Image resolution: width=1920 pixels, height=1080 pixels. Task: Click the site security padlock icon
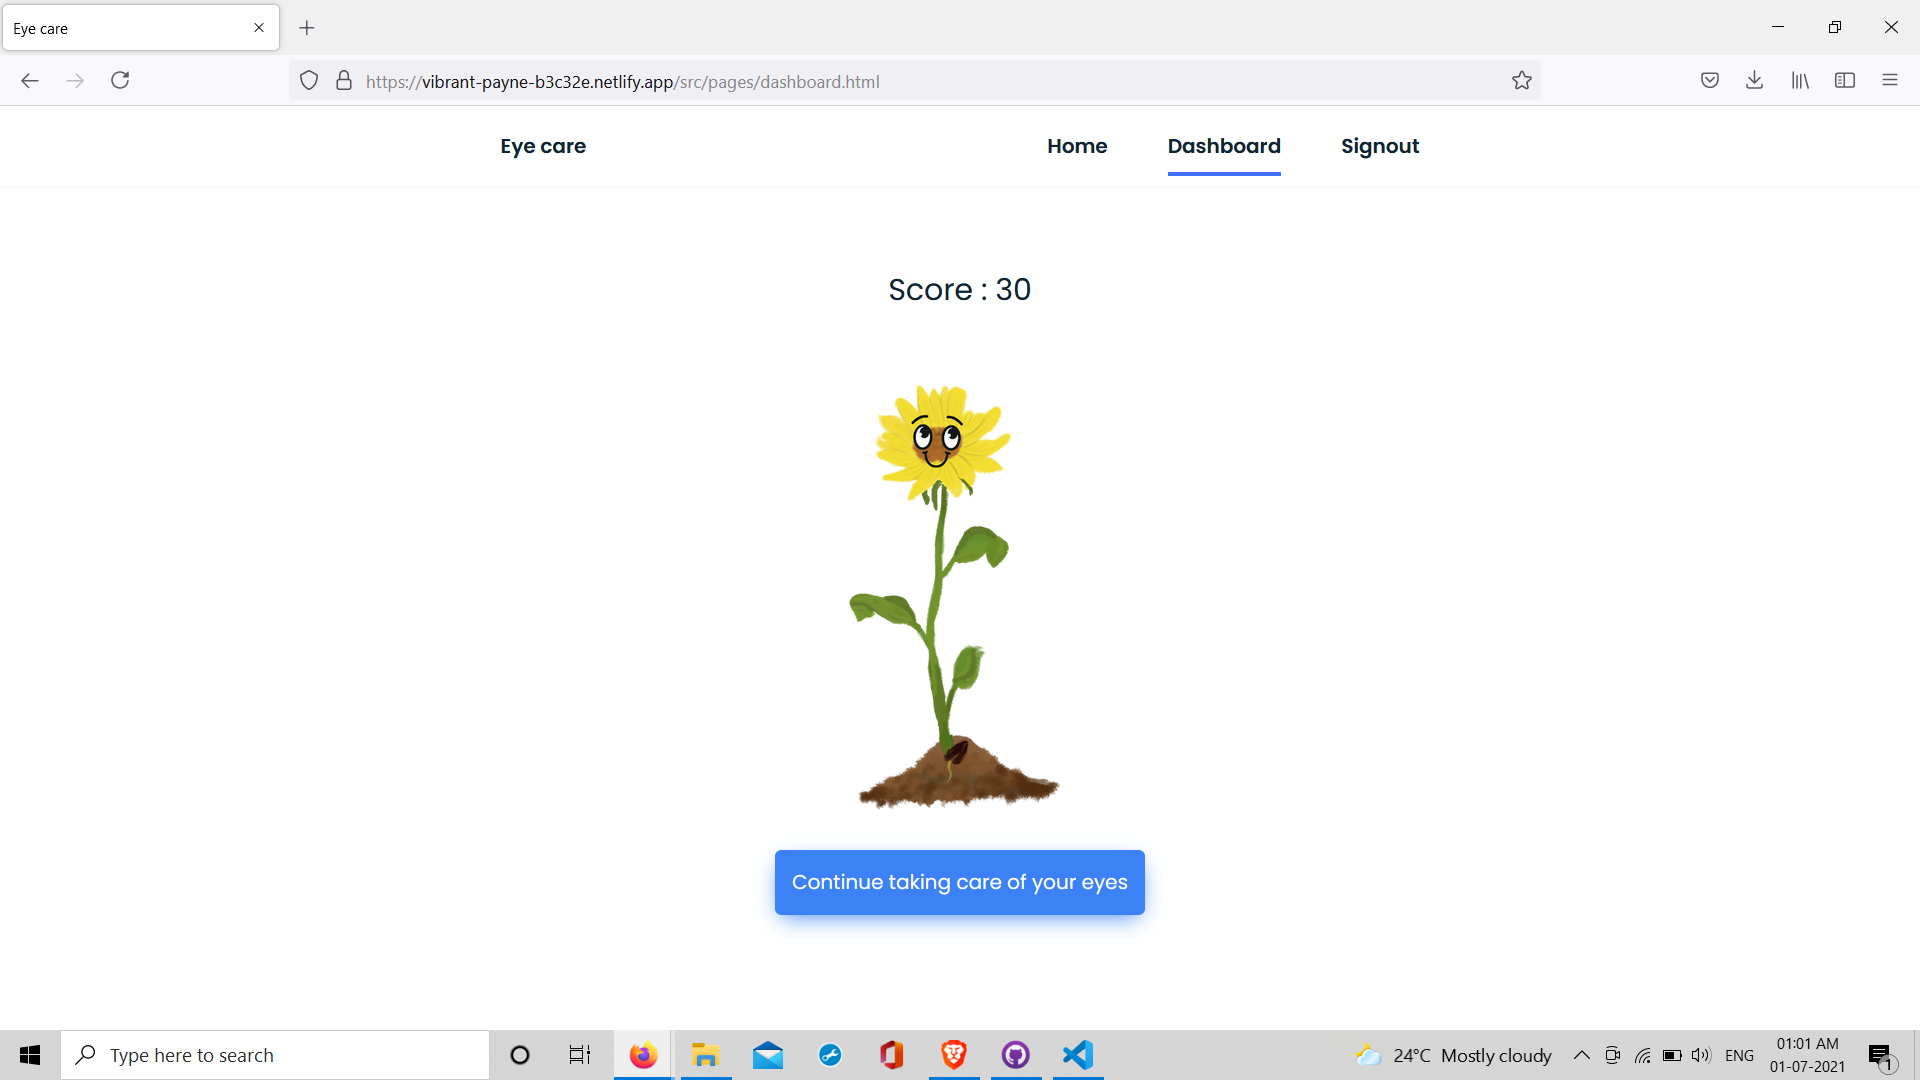pos(344,81)
